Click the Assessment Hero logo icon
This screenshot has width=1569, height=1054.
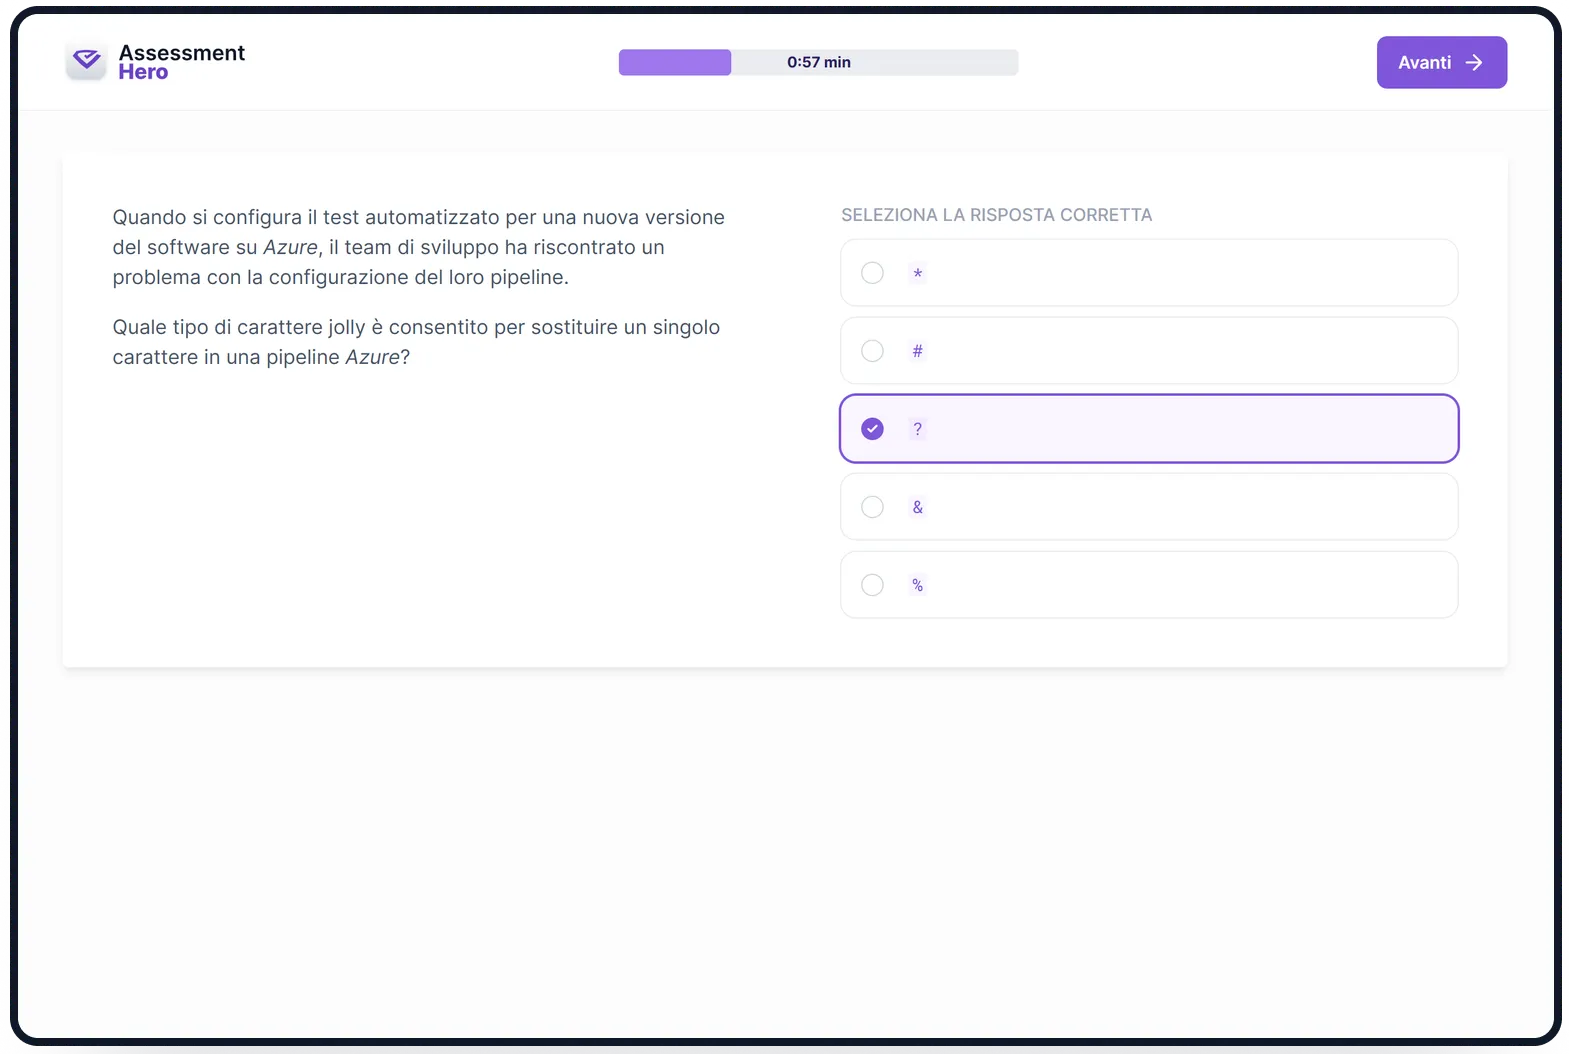87,61
